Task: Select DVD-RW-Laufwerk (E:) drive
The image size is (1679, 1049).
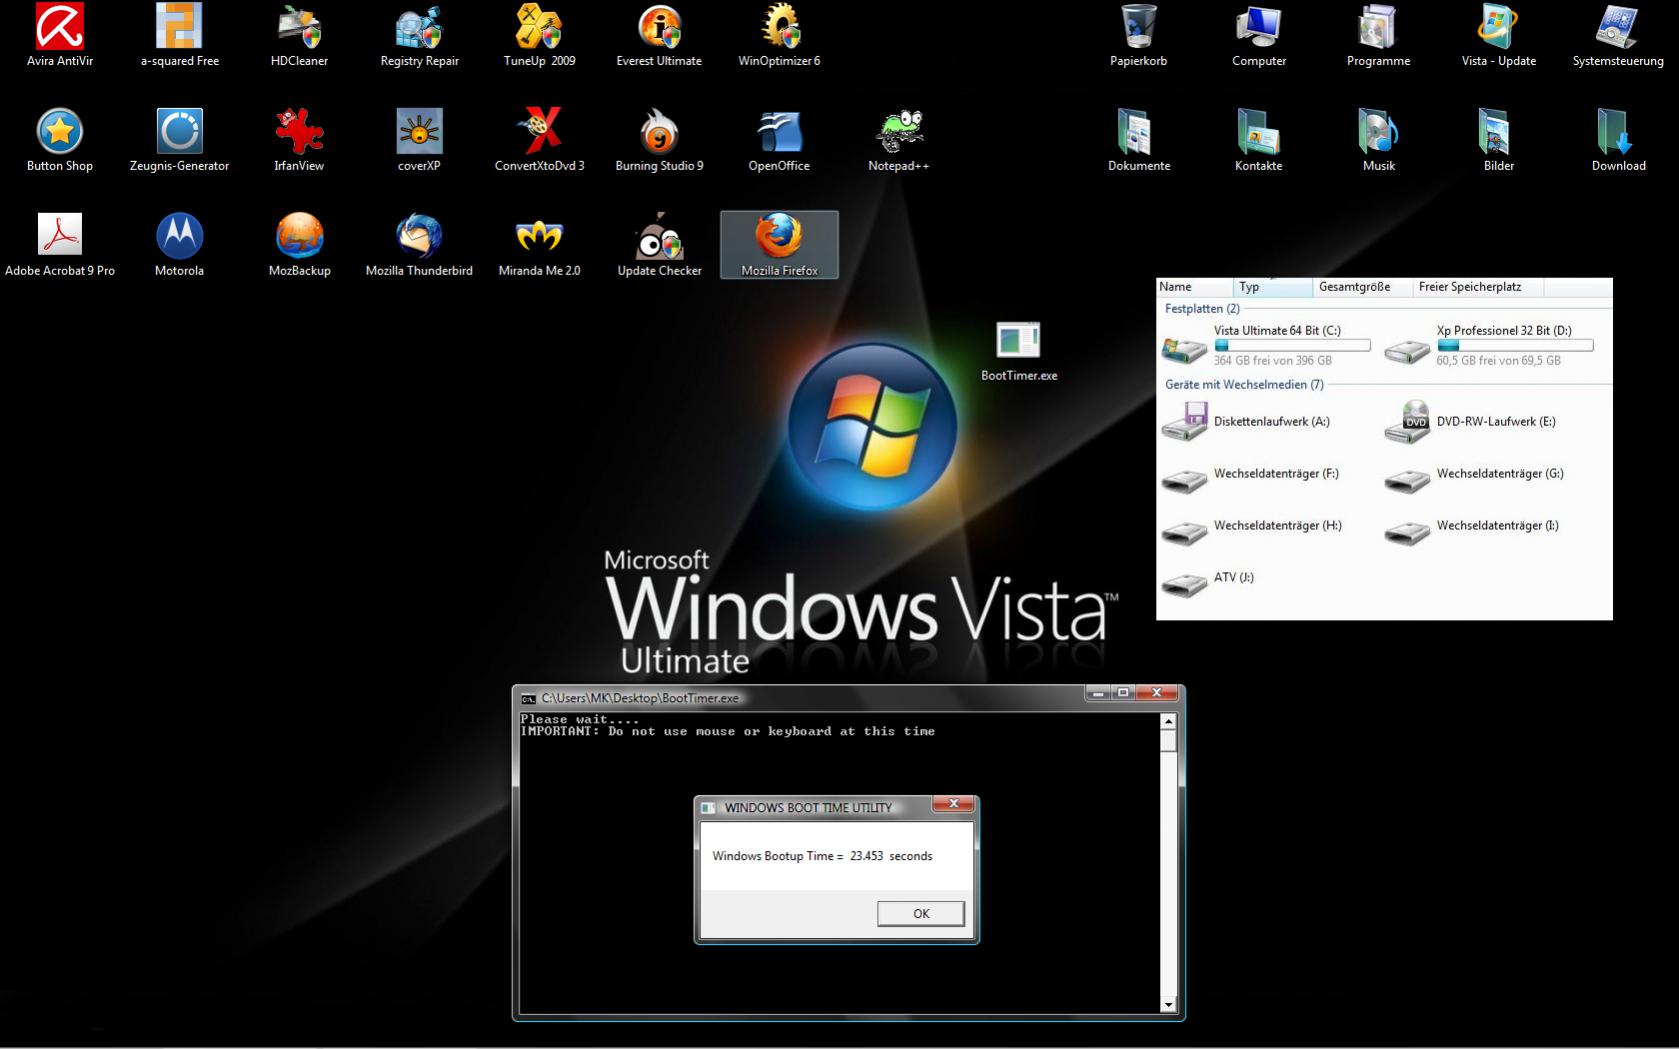Action: click(x=1471, y=422)
